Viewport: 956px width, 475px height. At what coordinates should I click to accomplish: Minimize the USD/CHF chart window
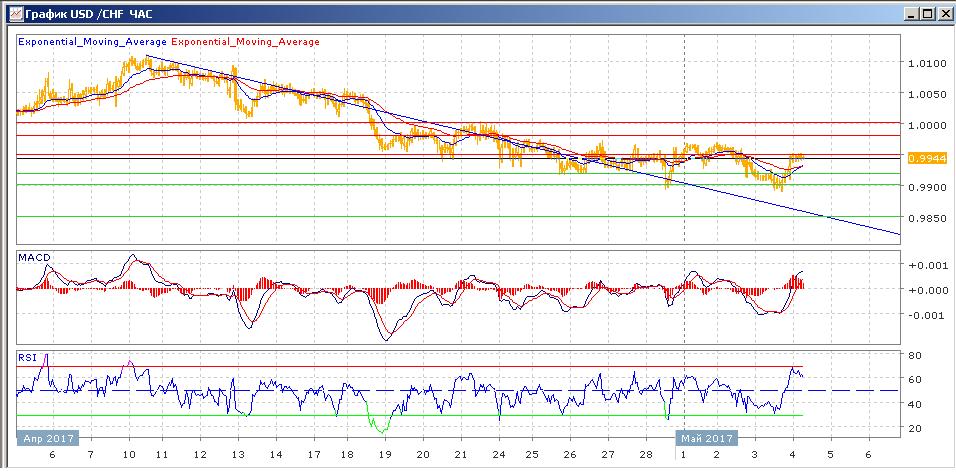pyautogui.click(x=911, y=14)
